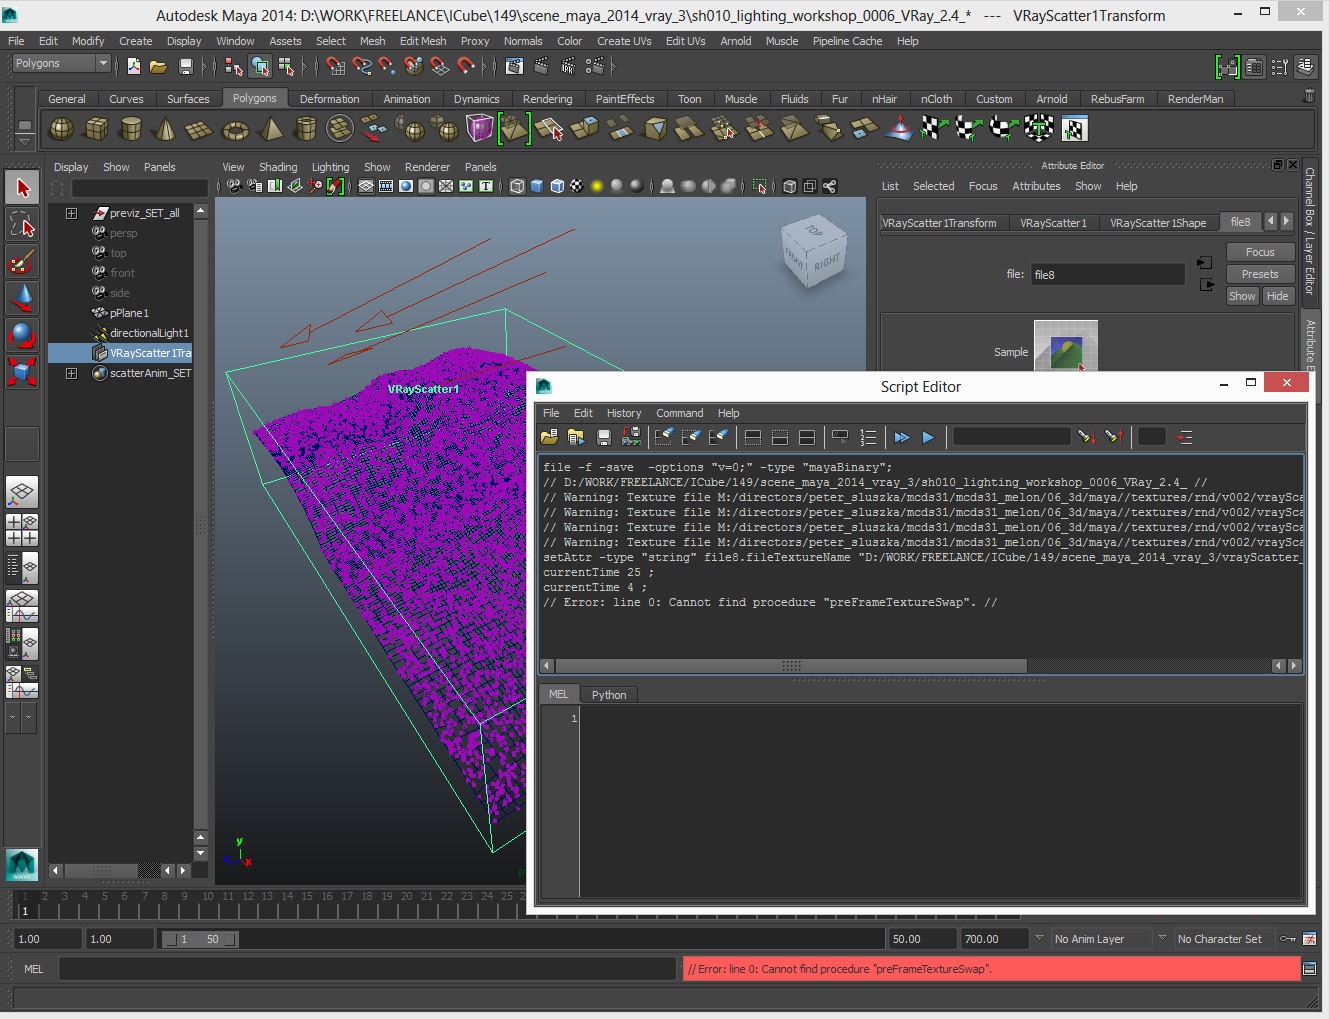Toggle Use All Lights lightbulb icon

[x=597, y=186]
